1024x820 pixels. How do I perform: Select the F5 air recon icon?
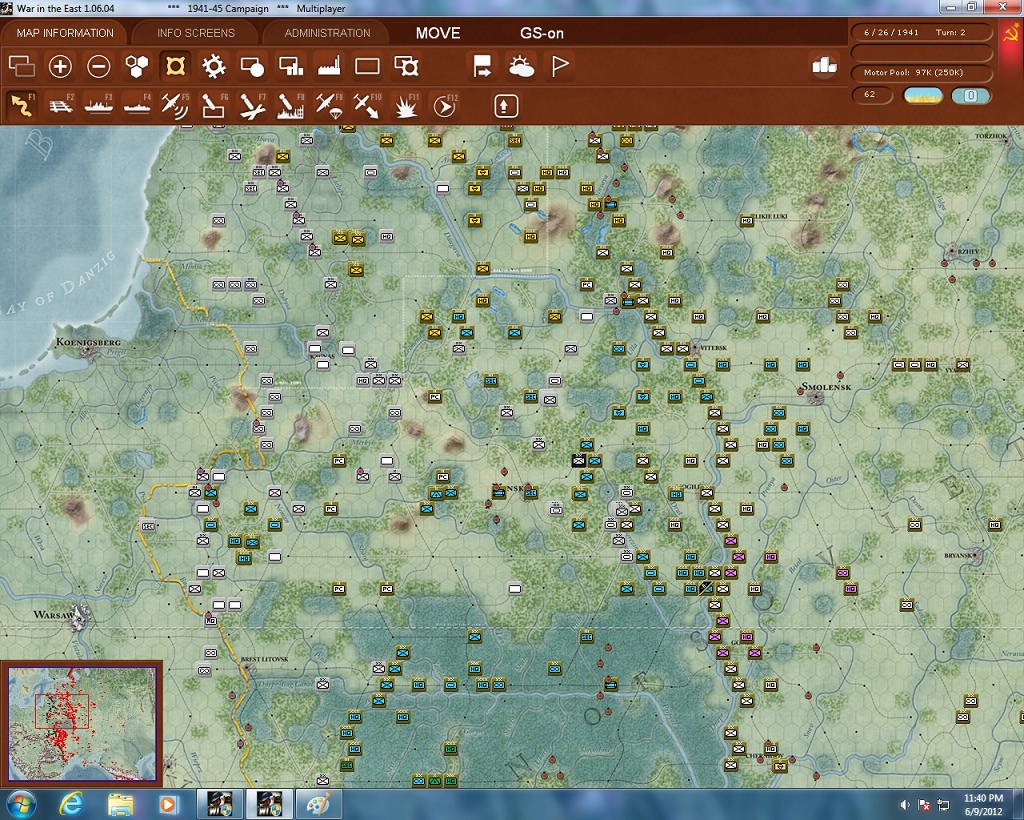[175, 106]
